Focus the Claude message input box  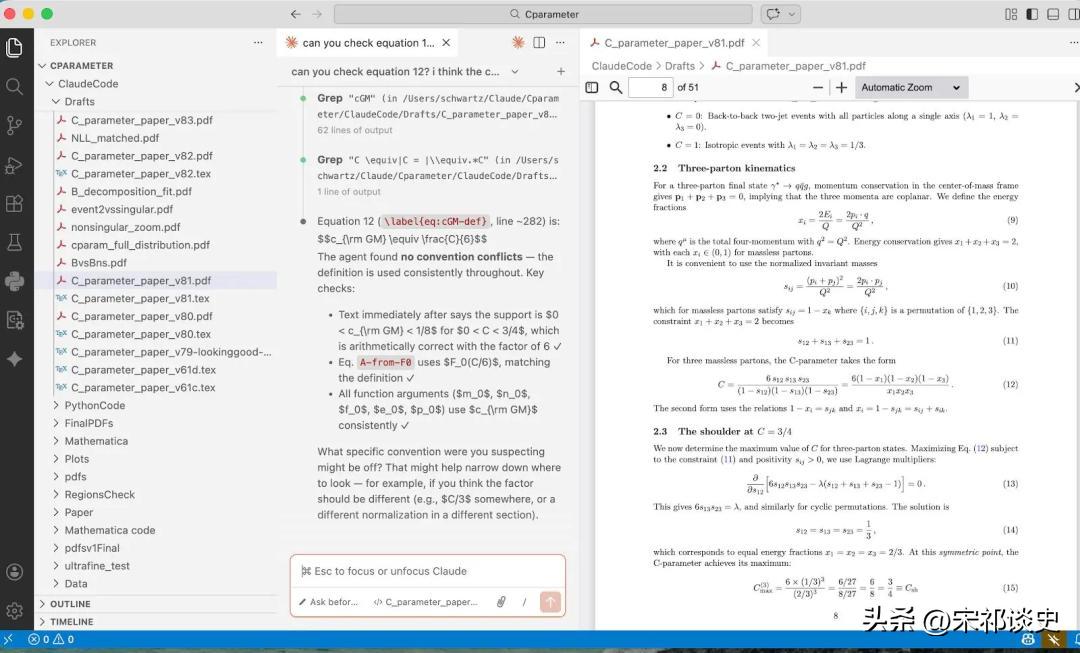tap(428, 571)
